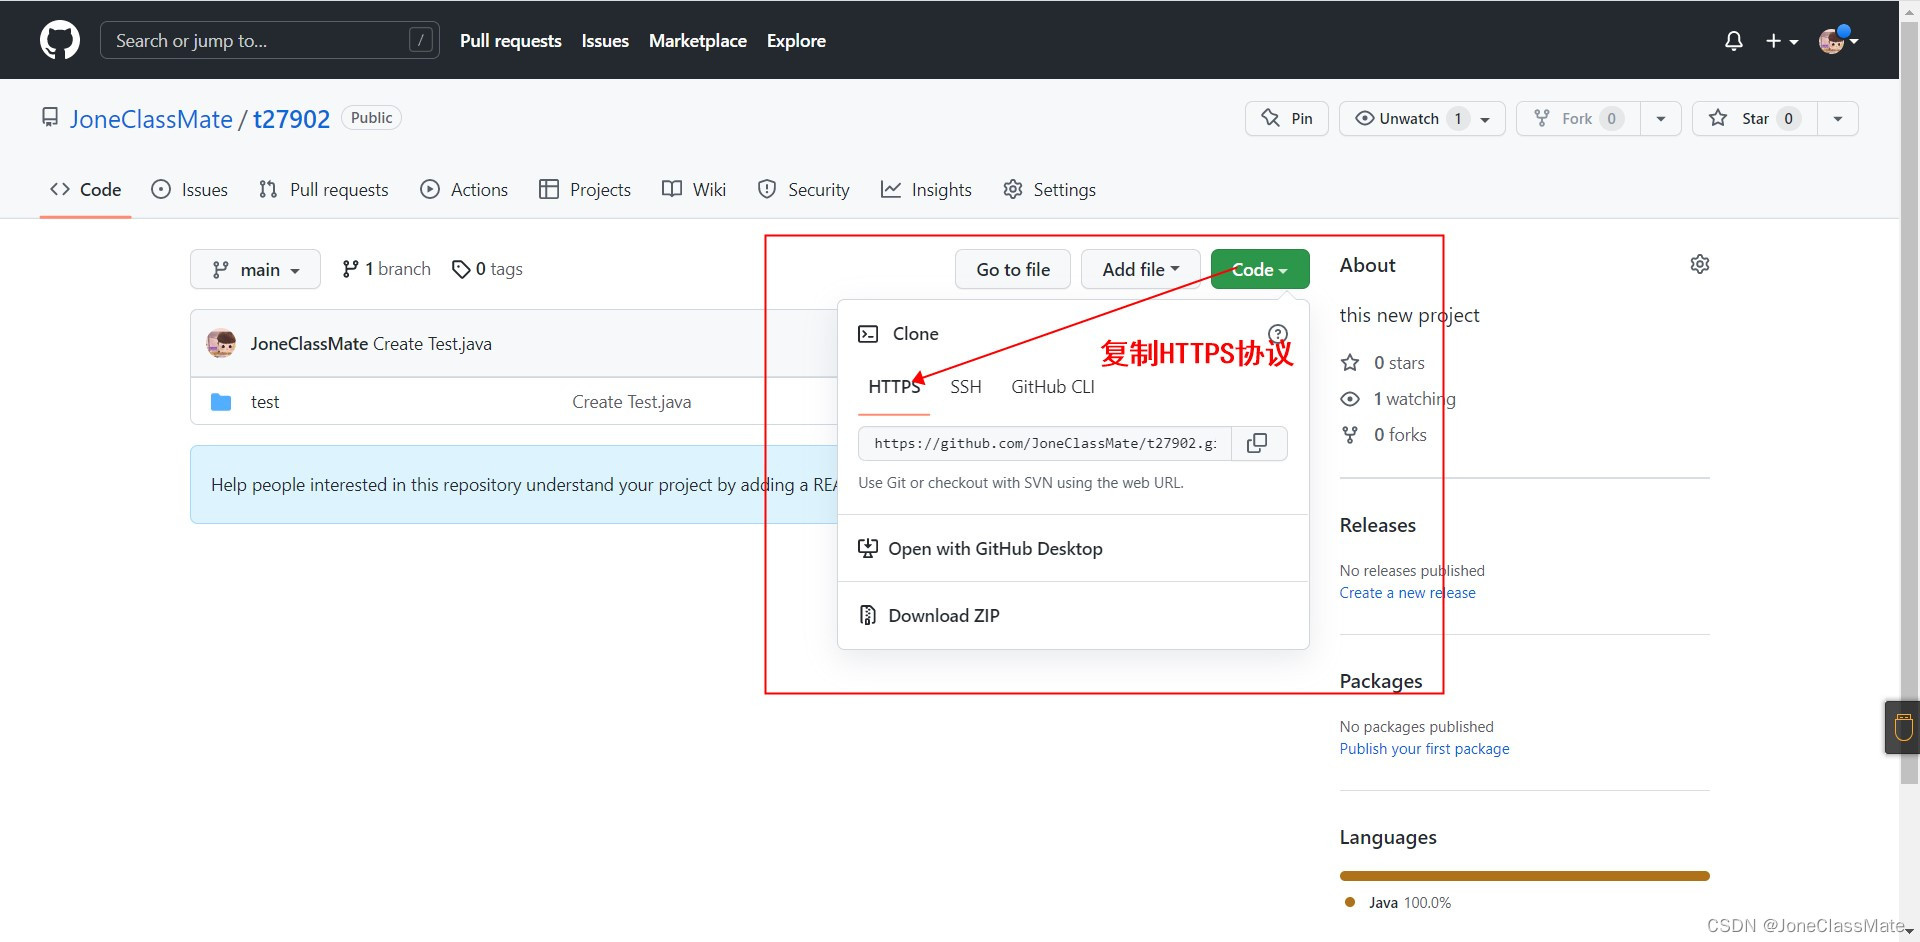Open the repository Code tab
The image size is (1920, 942).
(86, 189)
